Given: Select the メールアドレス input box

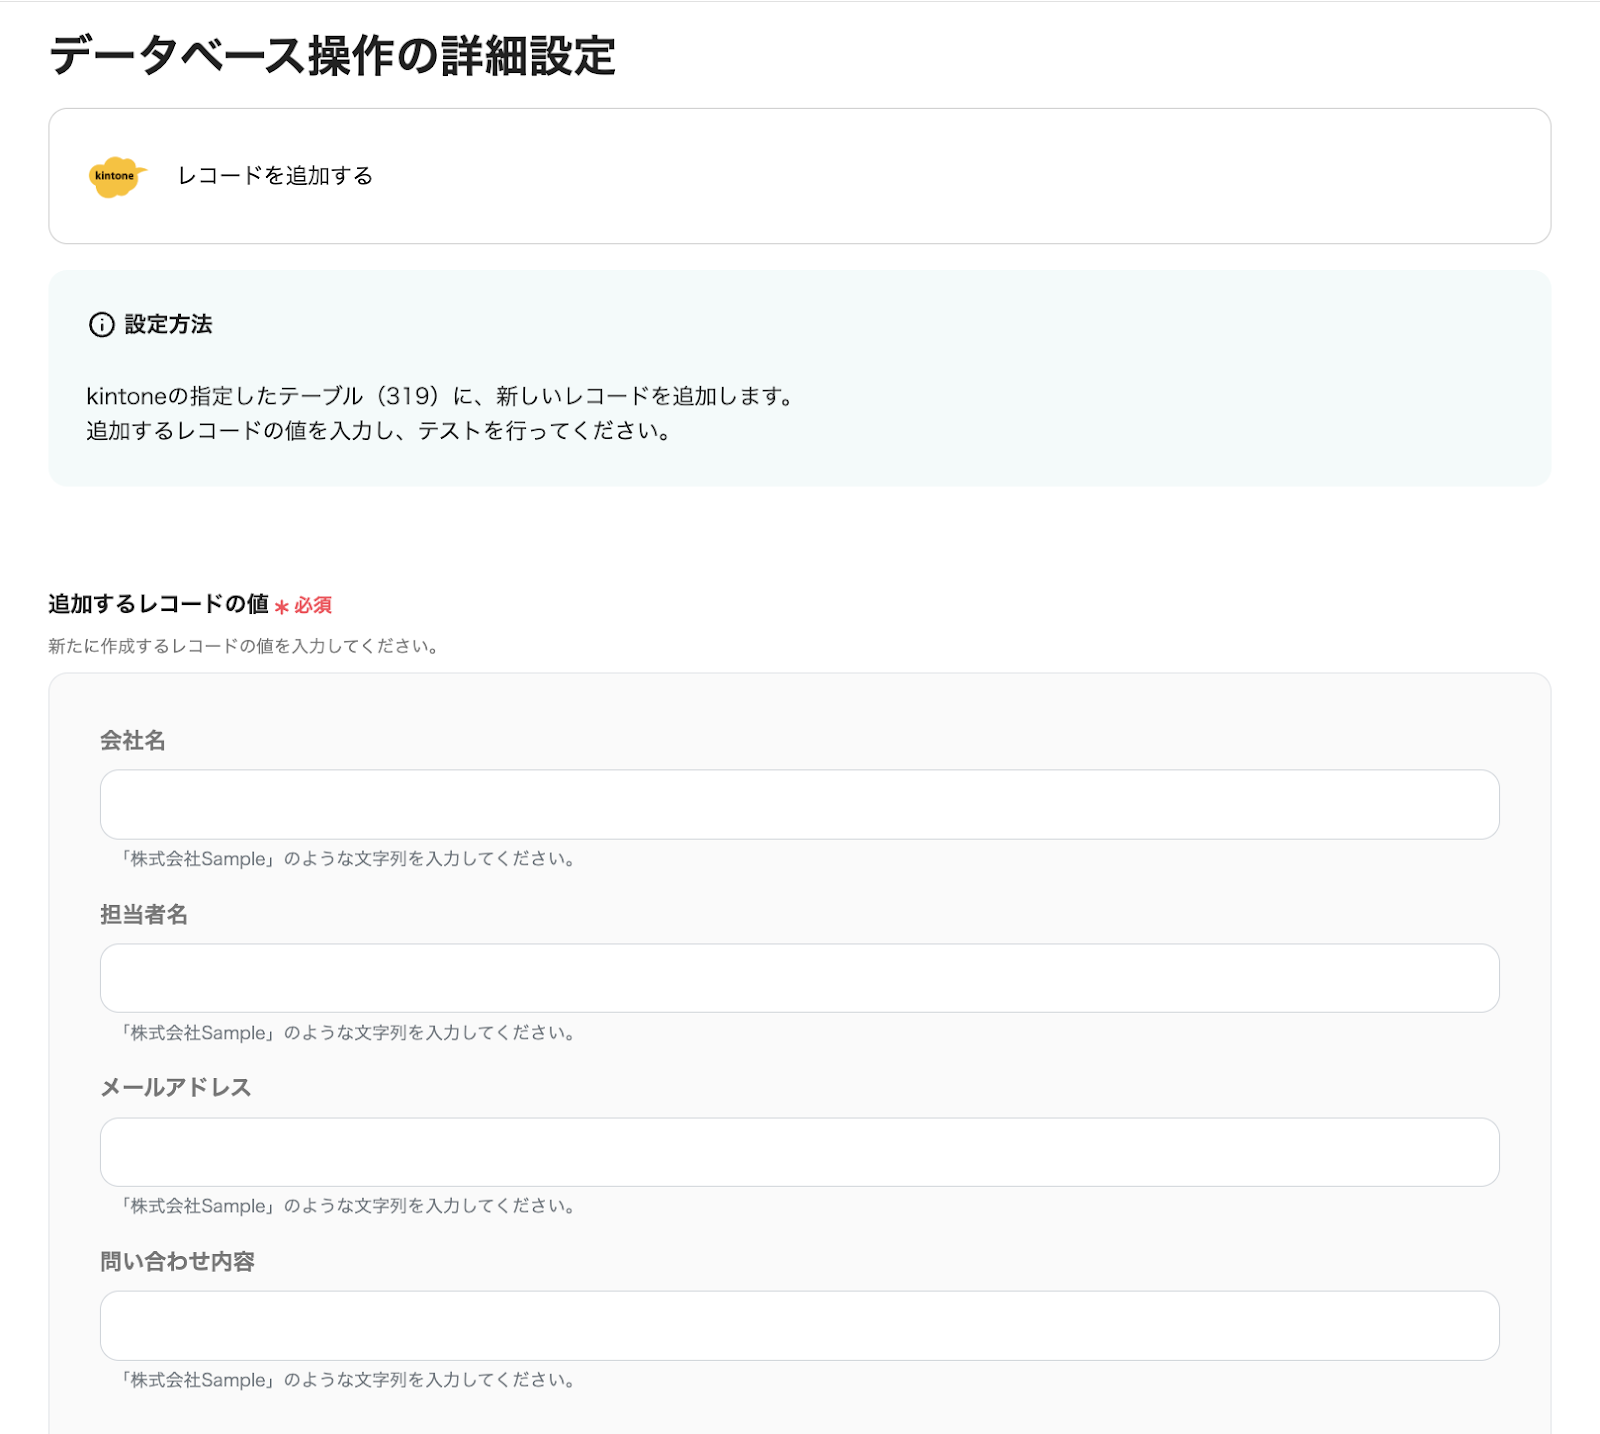Looking at the screenshot, I should 799,1152.
